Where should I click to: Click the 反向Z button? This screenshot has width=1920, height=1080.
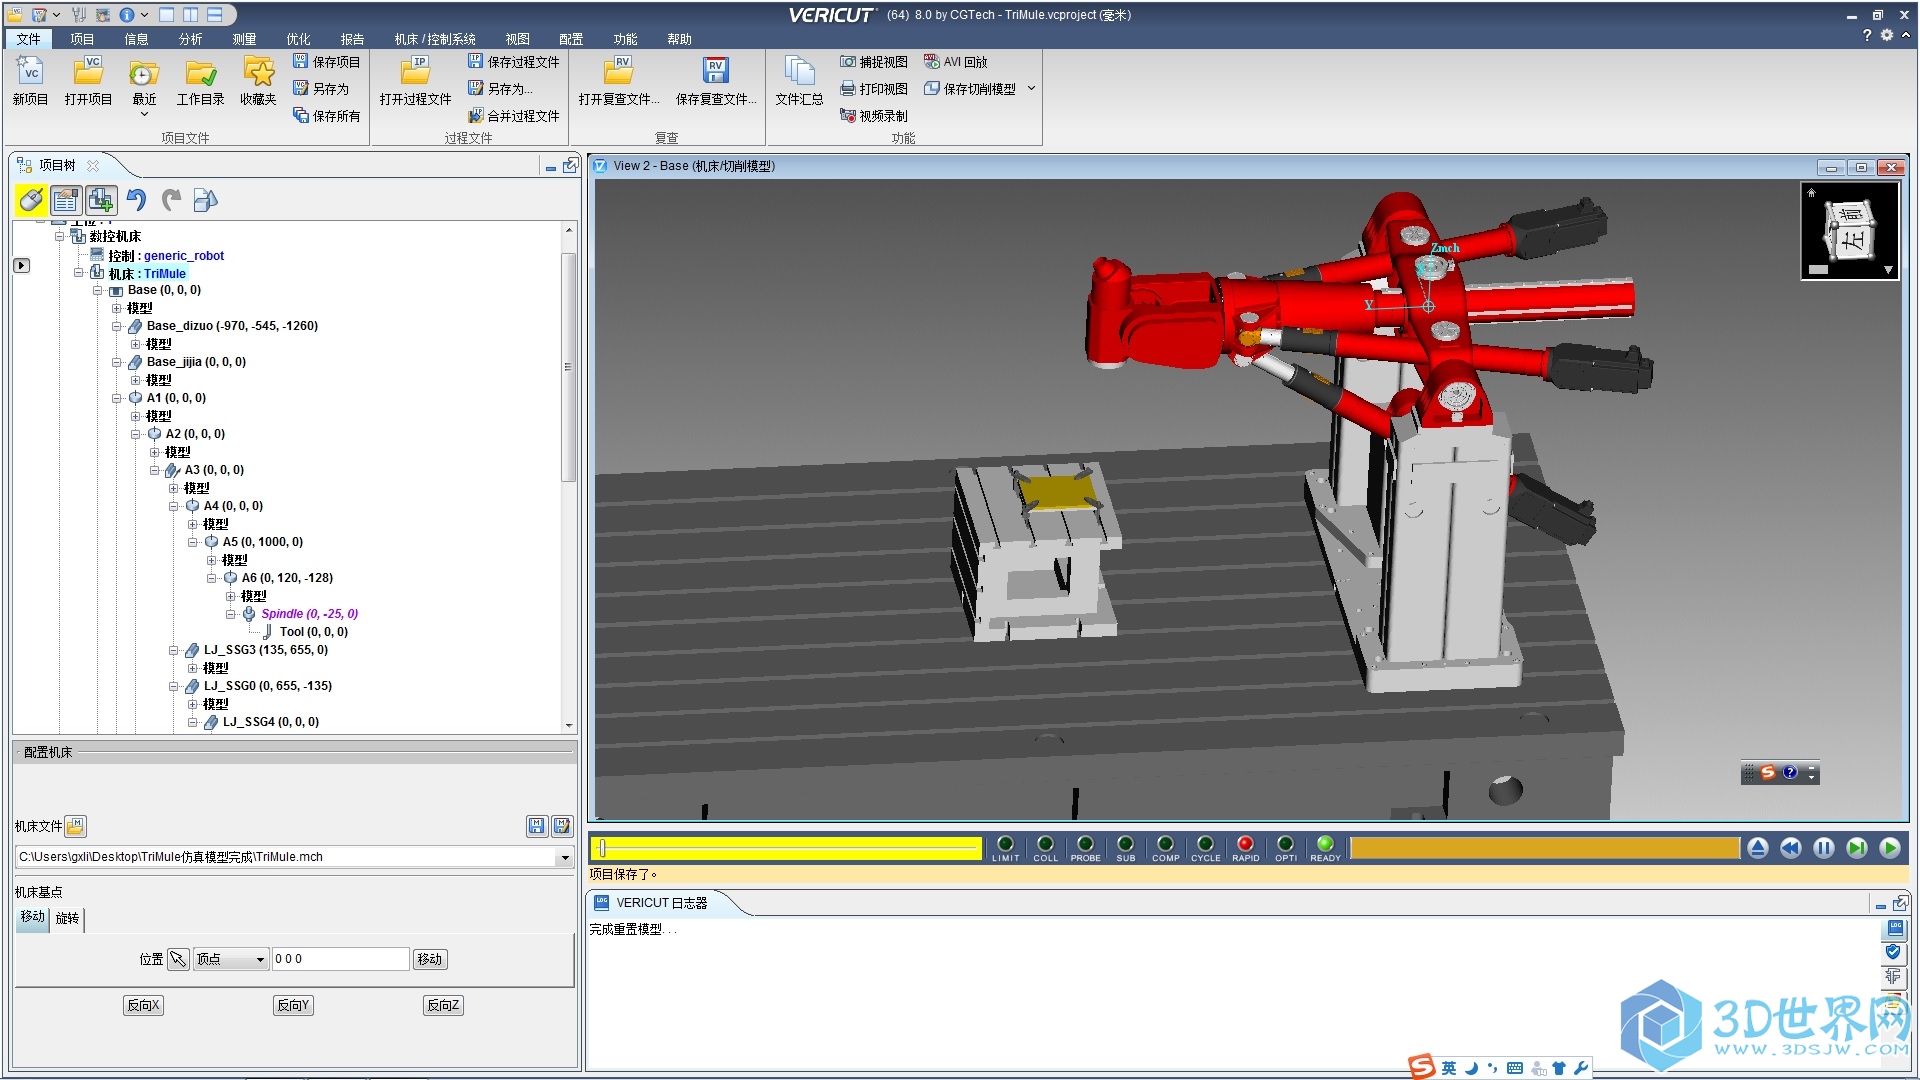(x=443, y=1005)
